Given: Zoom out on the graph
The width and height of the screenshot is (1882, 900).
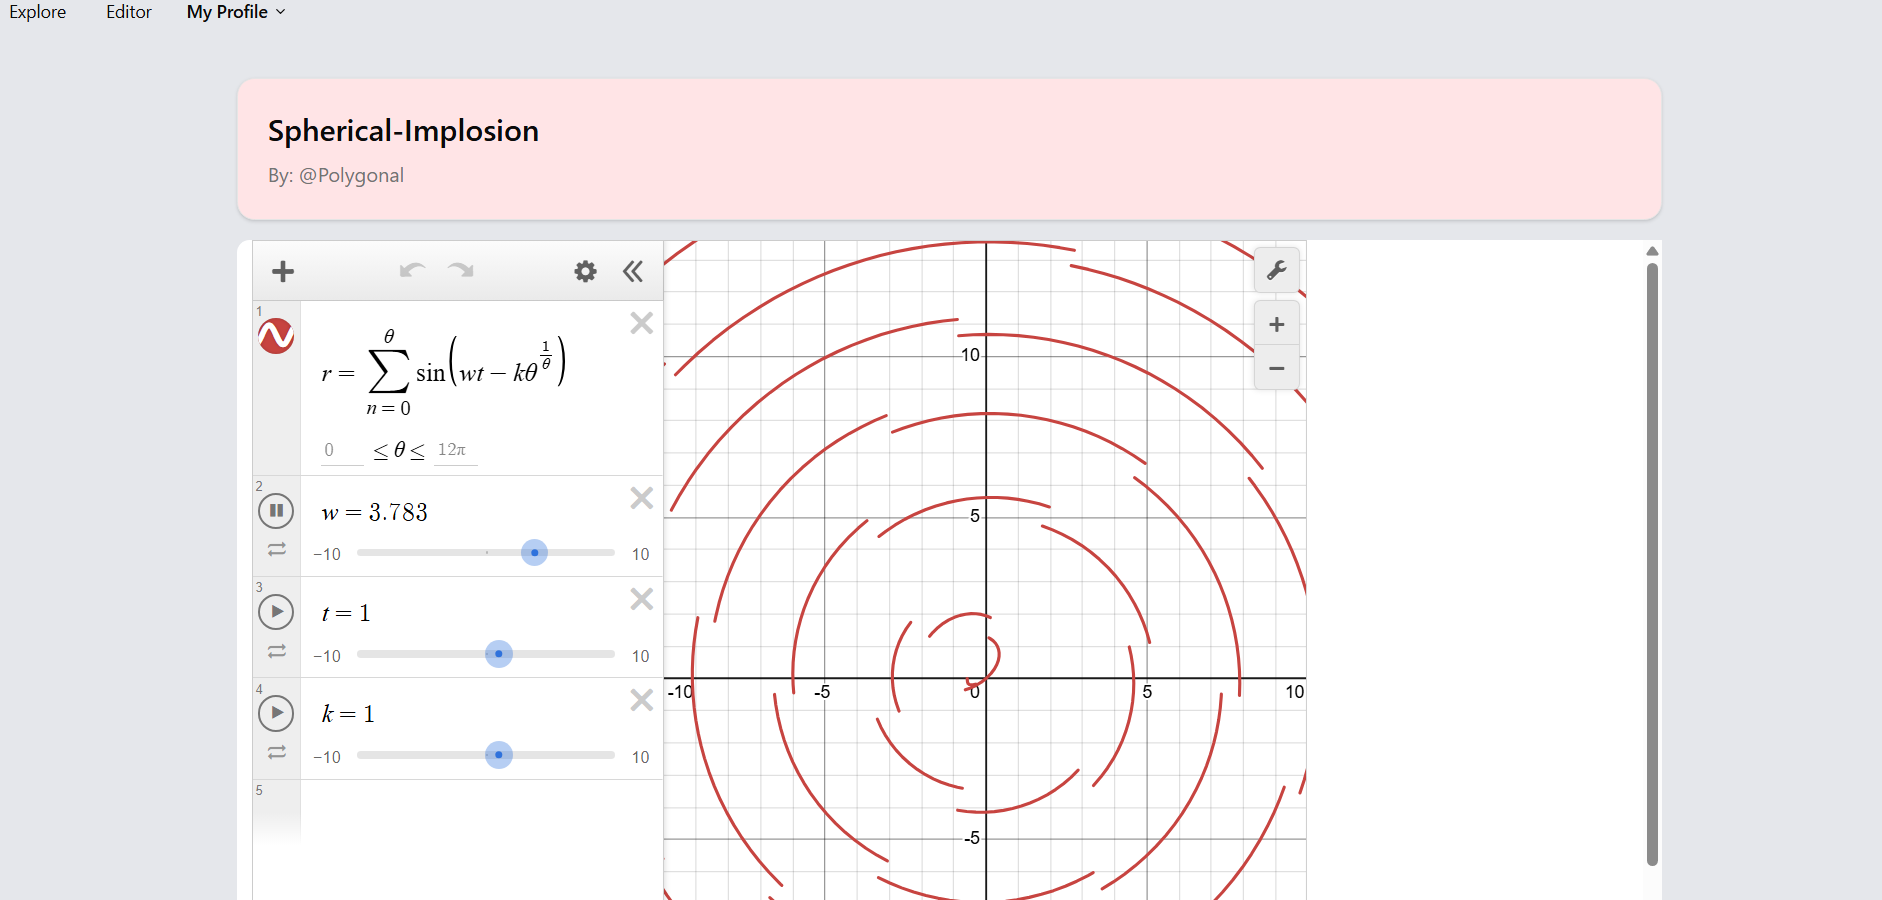Looking at the screenshot, I should 1277,368.
